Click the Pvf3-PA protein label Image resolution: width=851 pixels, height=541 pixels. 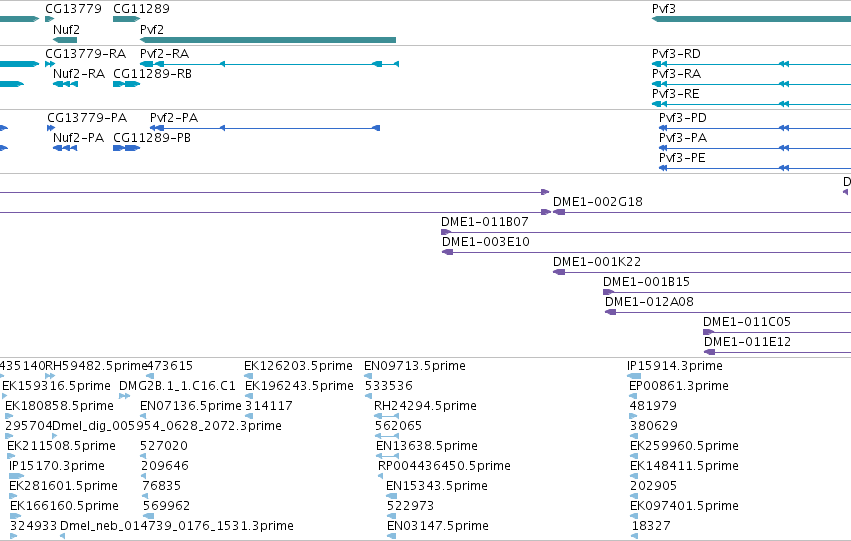coord(683,138)
